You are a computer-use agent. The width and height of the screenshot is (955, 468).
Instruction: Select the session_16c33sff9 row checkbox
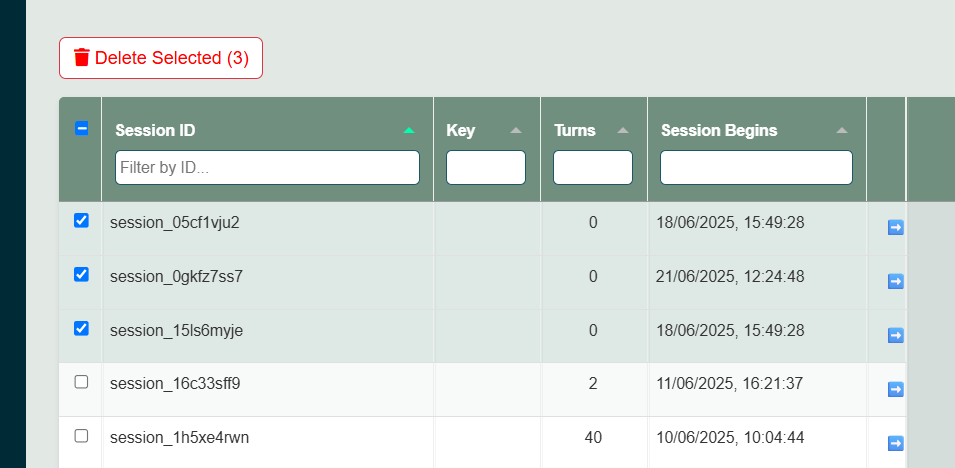tap(82, 382)
